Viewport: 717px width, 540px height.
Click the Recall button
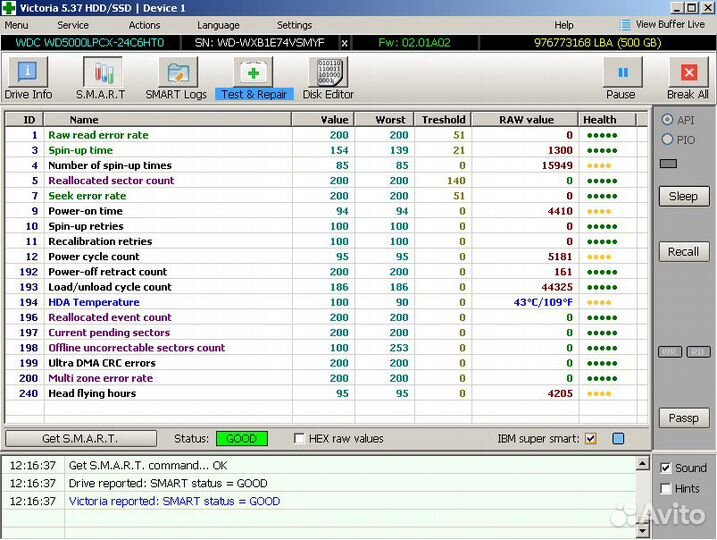coord(684,252)
